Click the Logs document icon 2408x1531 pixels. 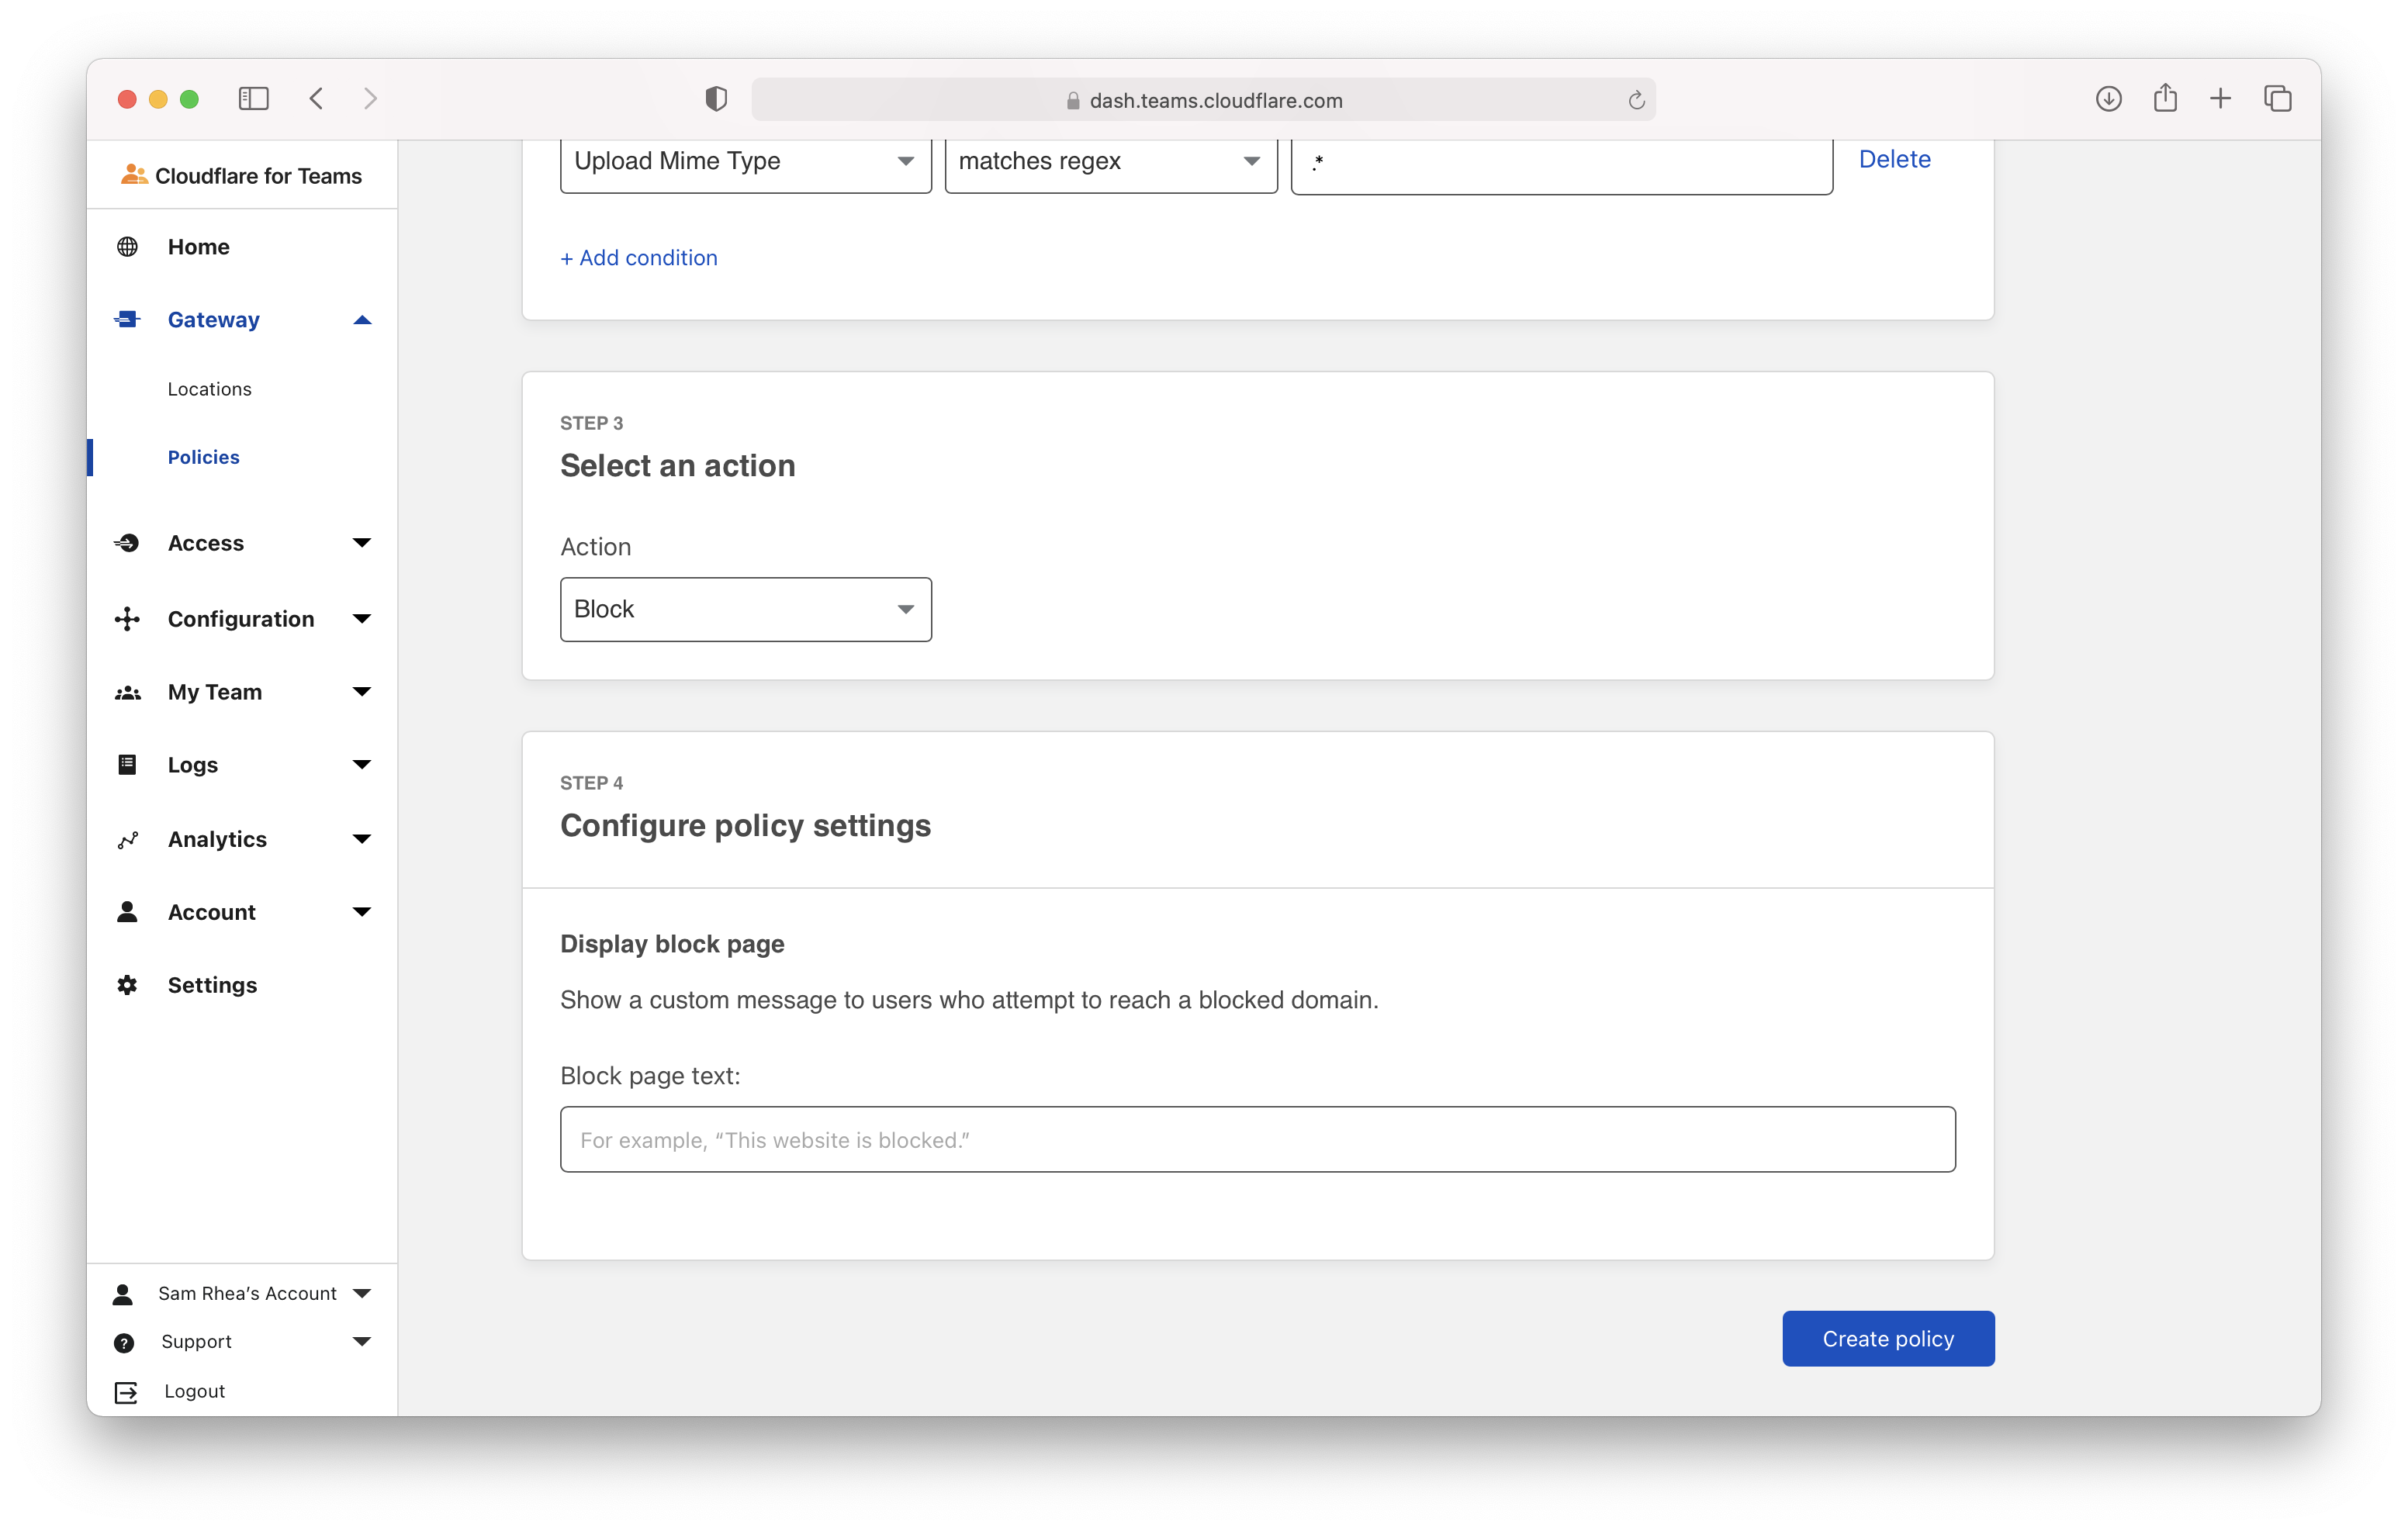coord(127,765)
